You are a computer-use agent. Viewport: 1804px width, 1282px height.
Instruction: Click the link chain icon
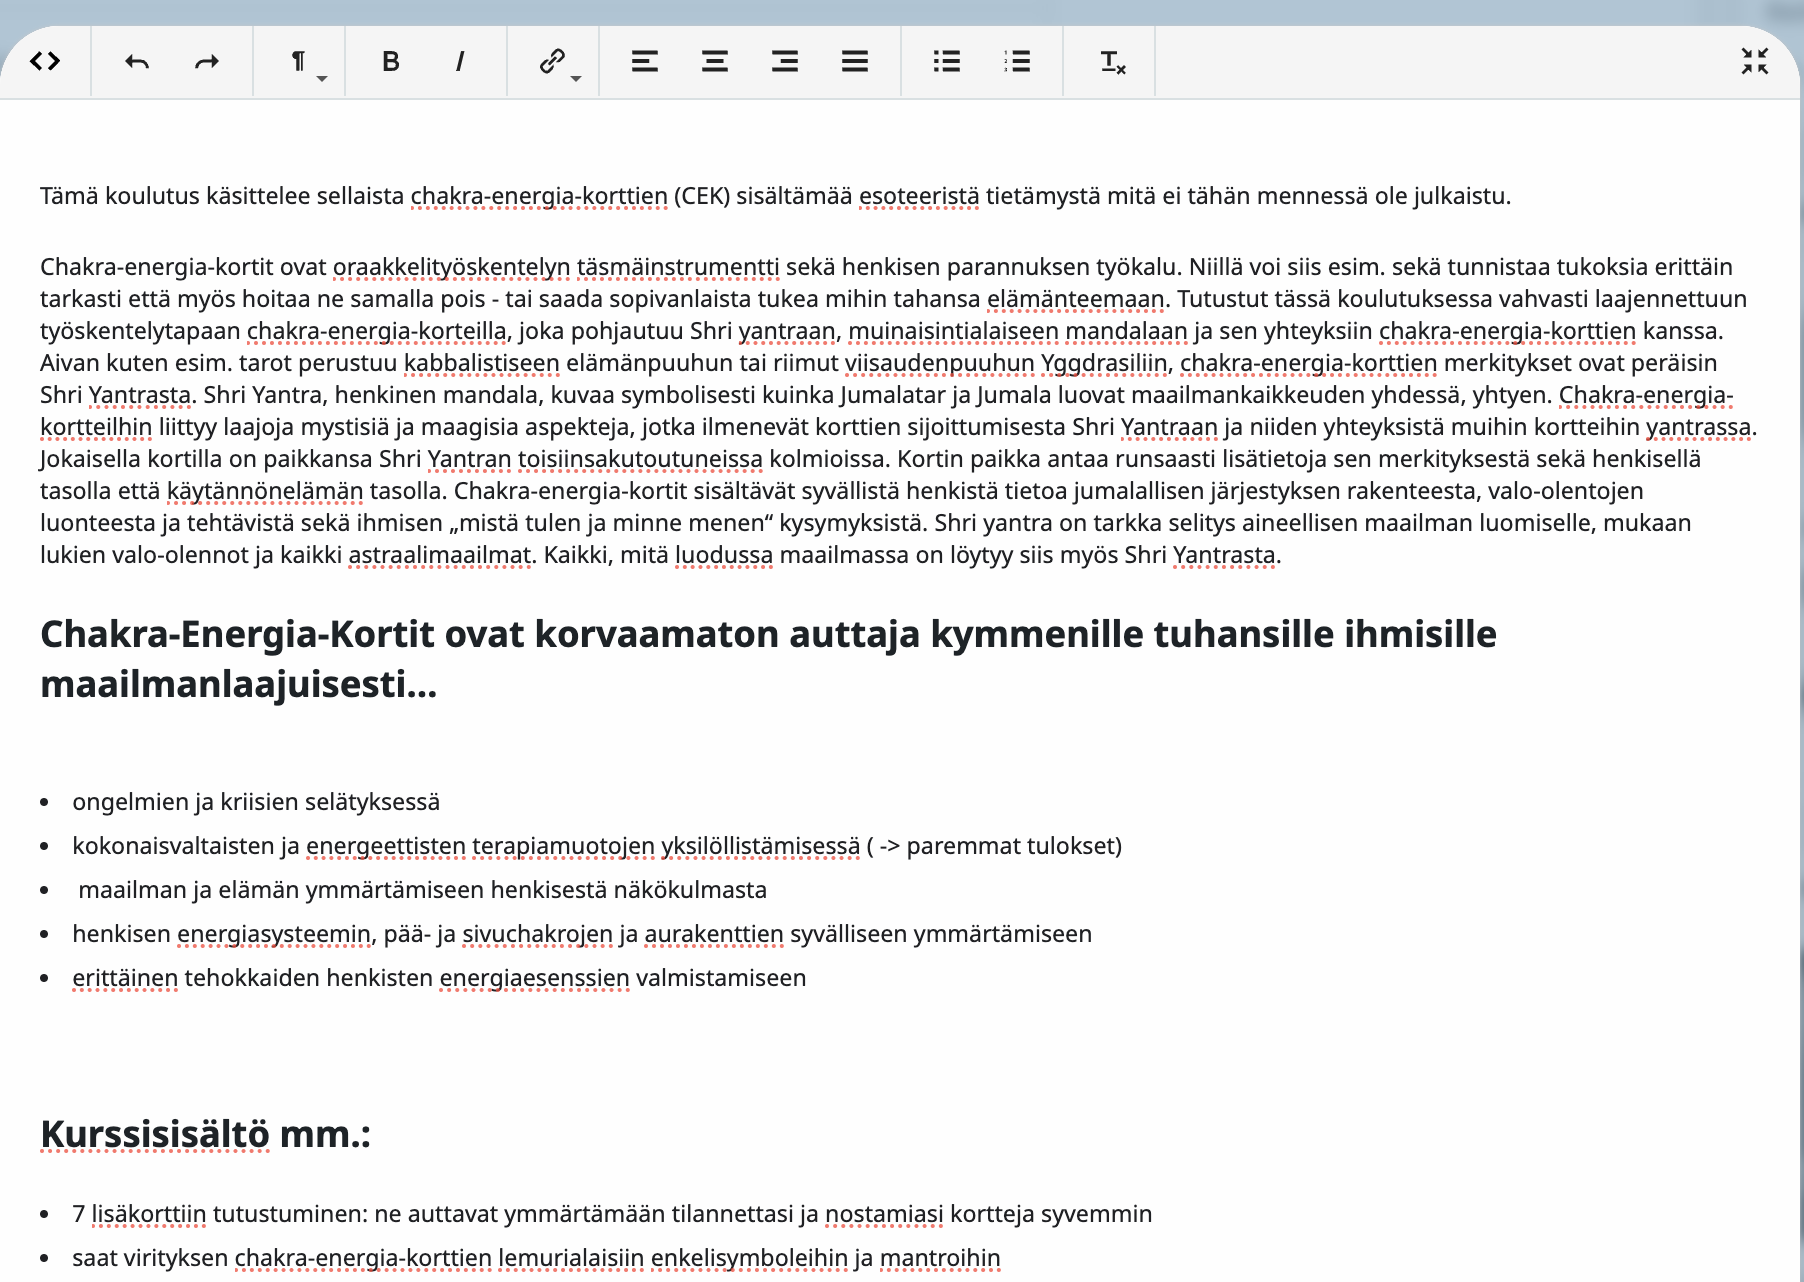(551, 61)
